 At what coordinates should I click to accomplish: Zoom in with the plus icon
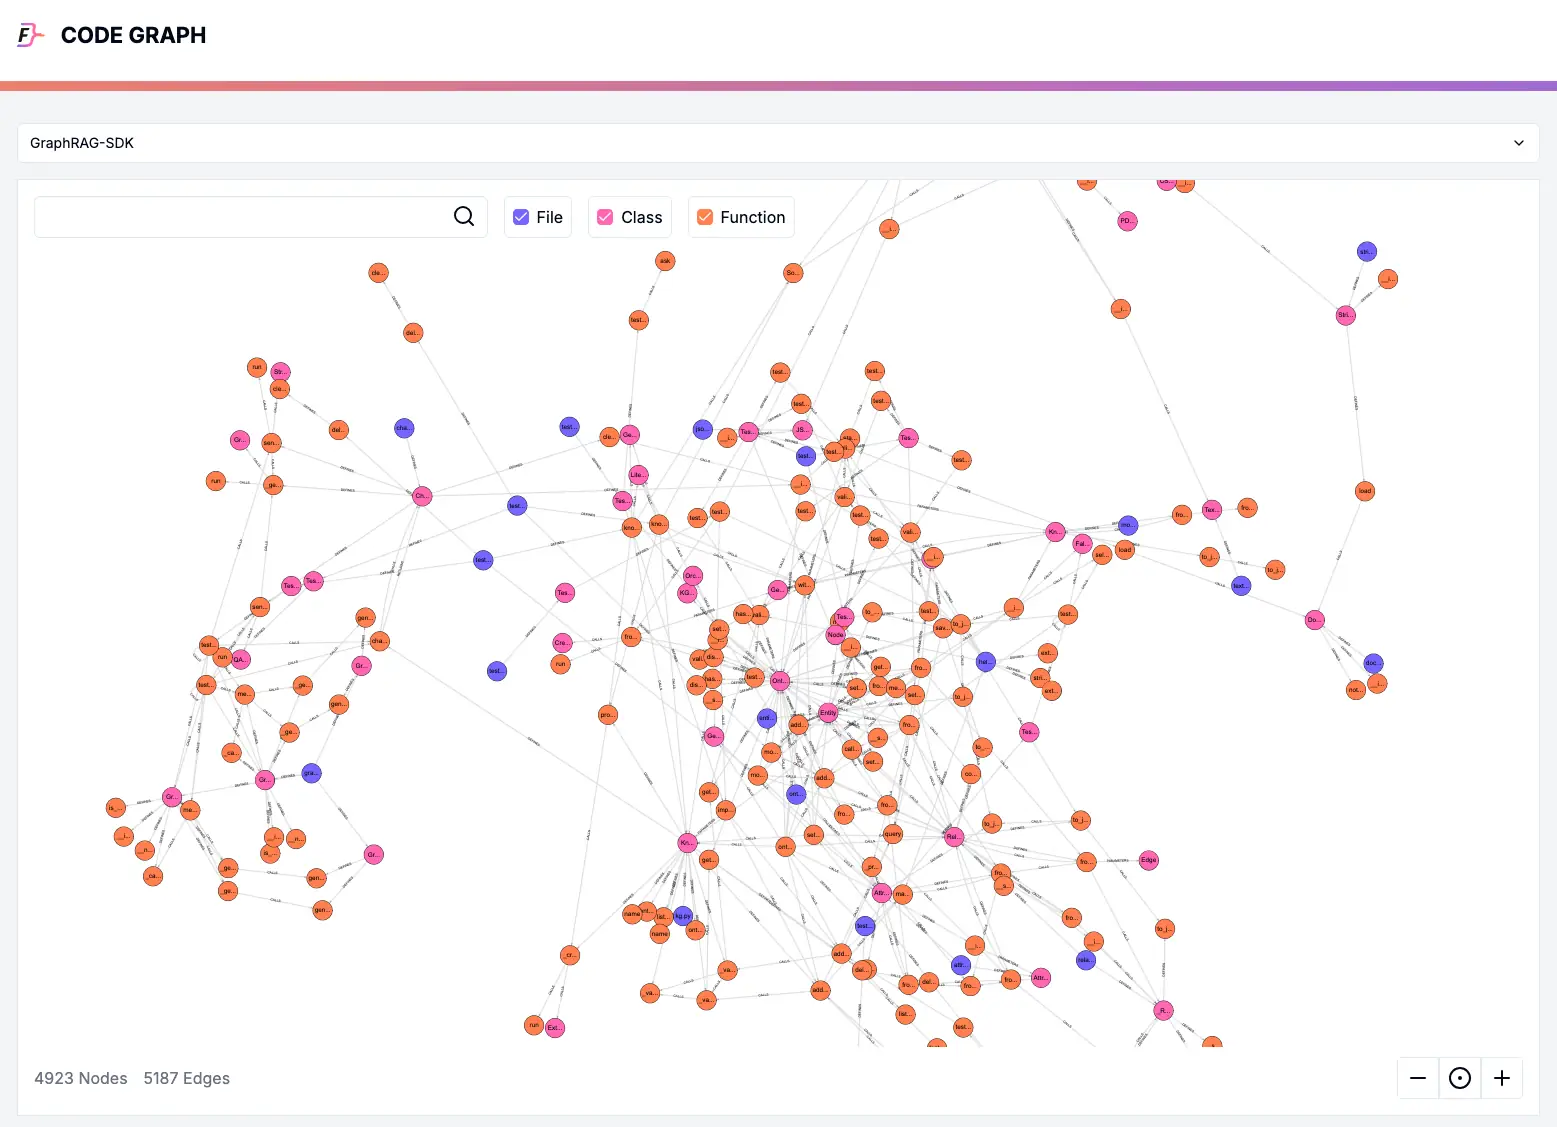click(1501, 1078)
